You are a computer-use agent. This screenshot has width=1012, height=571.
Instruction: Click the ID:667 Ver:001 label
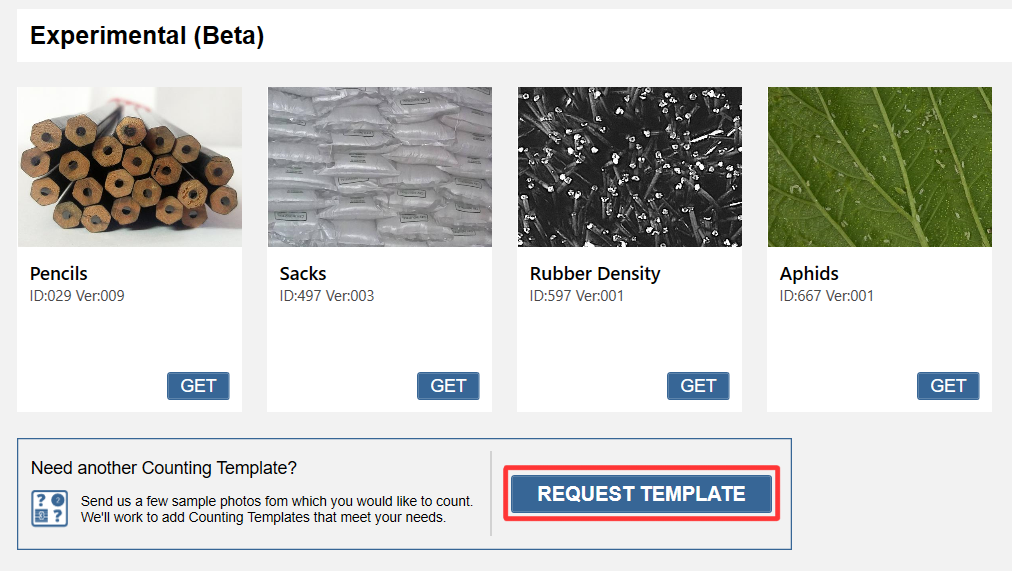[827, 296]
